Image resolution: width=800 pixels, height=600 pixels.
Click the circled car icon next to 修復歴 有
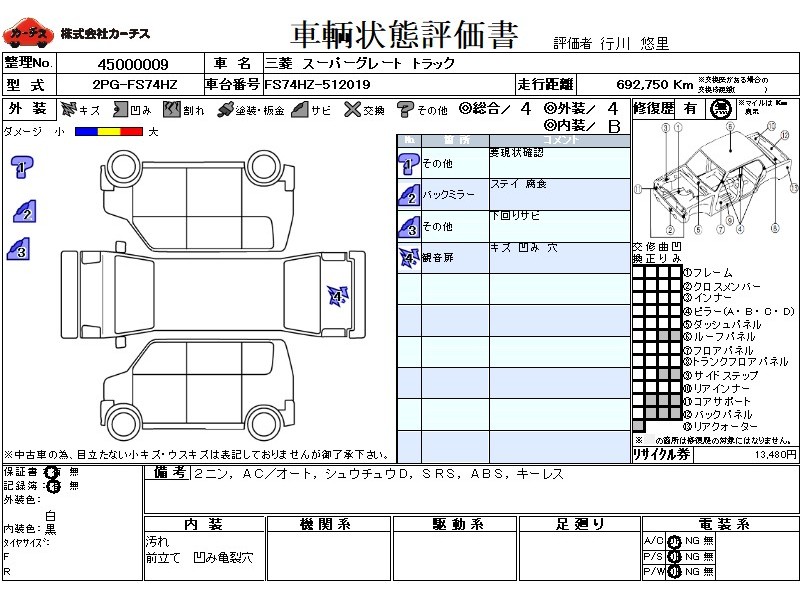click(720, 109)
